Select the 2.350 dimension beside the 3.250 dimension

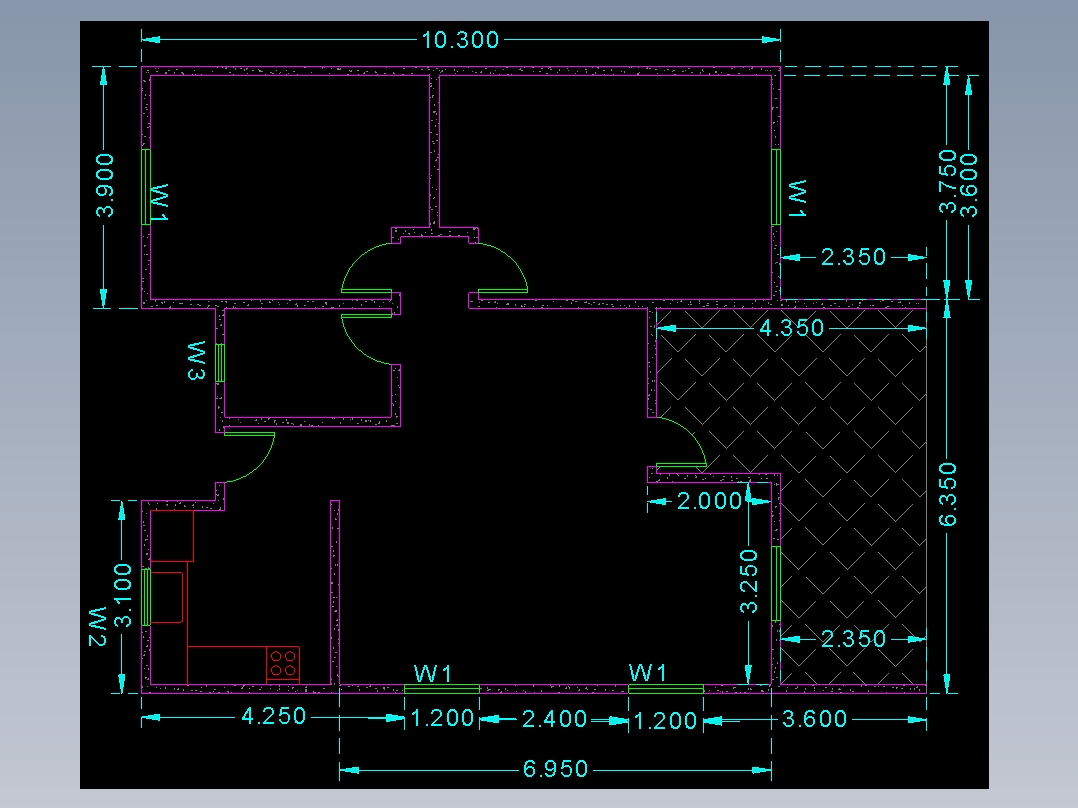853,639
